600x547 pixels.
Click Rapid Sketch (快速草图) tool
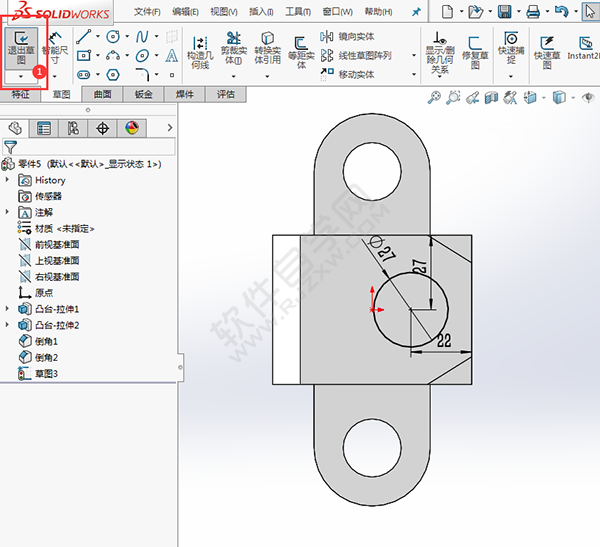click(547, 53)
